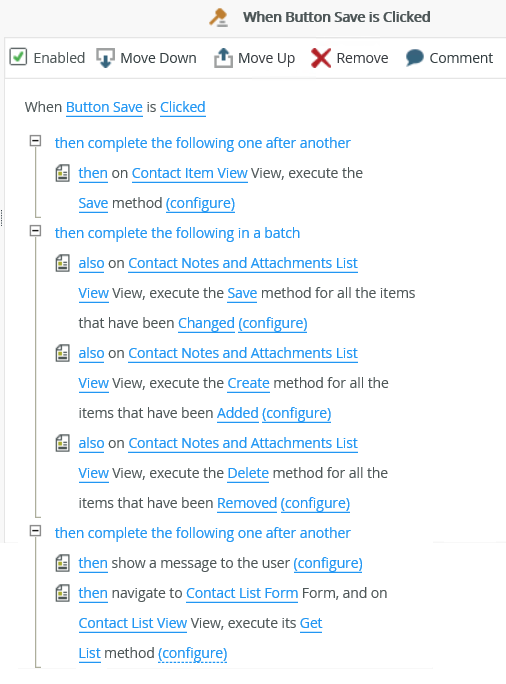The height and width of the screenshot is (684, 506).
Task: Select action icon beside navigate to Contact List Form
Action: (x=62, y=593)
